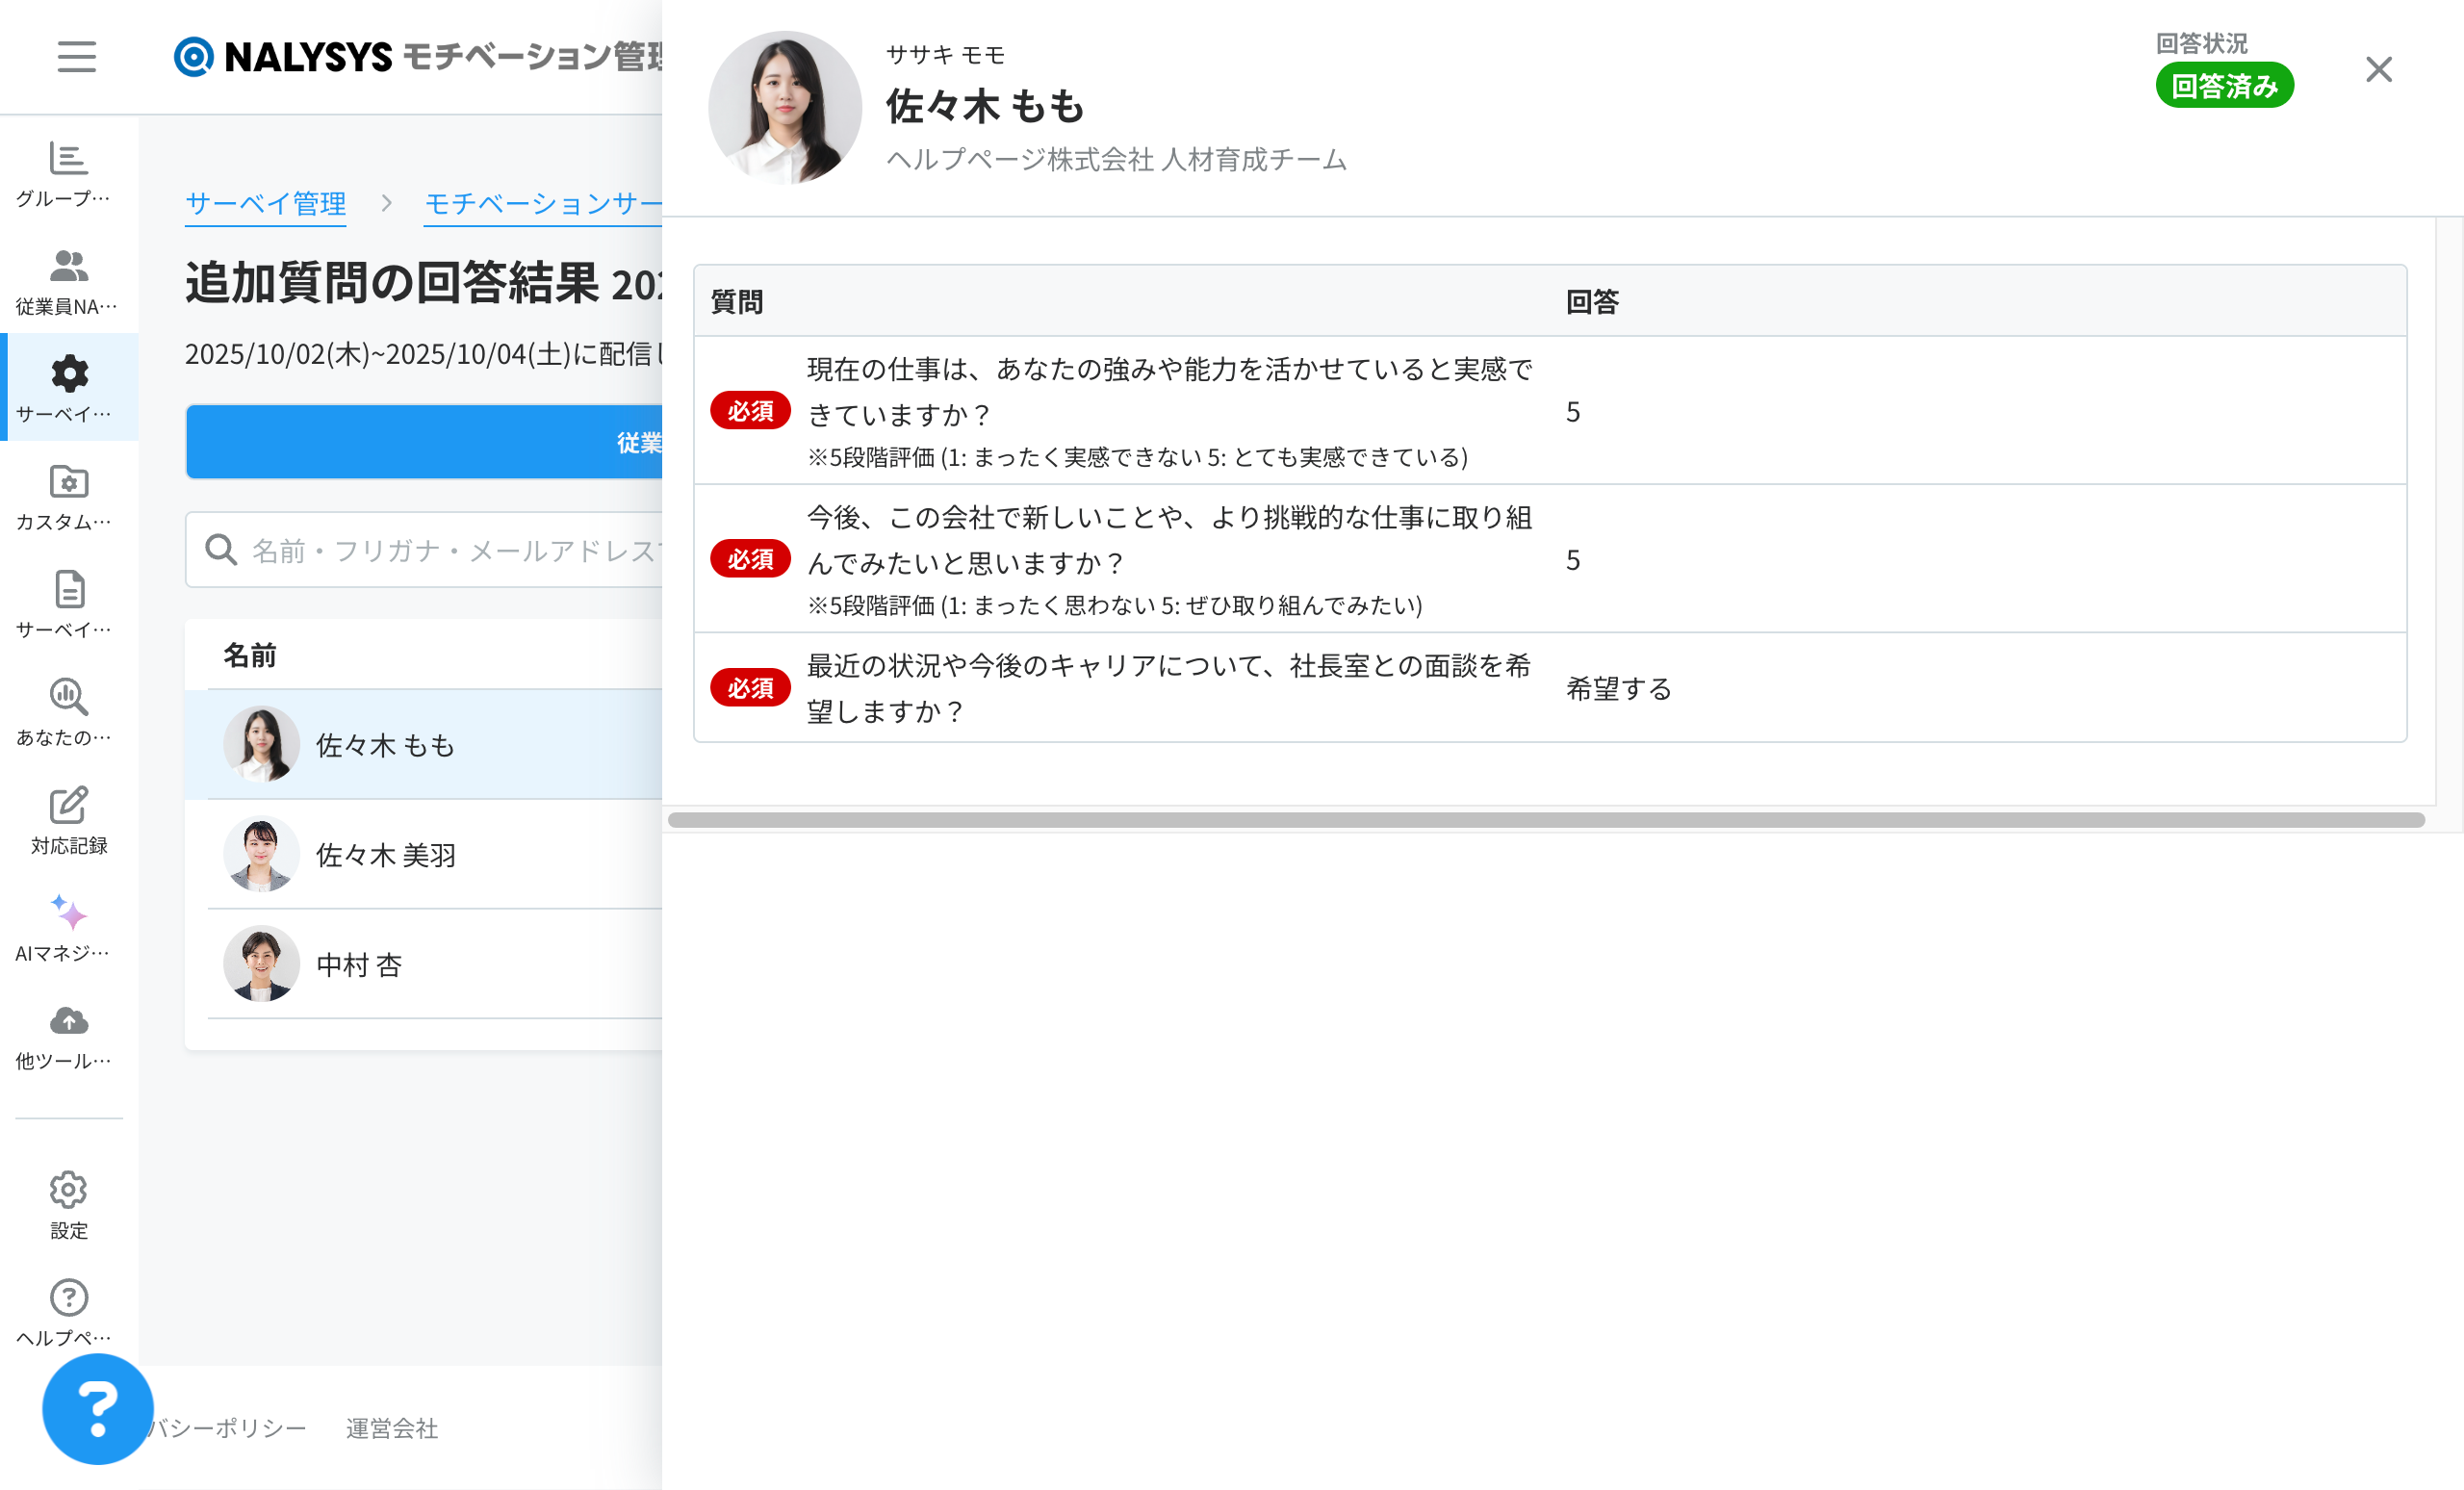Select the survey management gear icon

click(68, 374)
